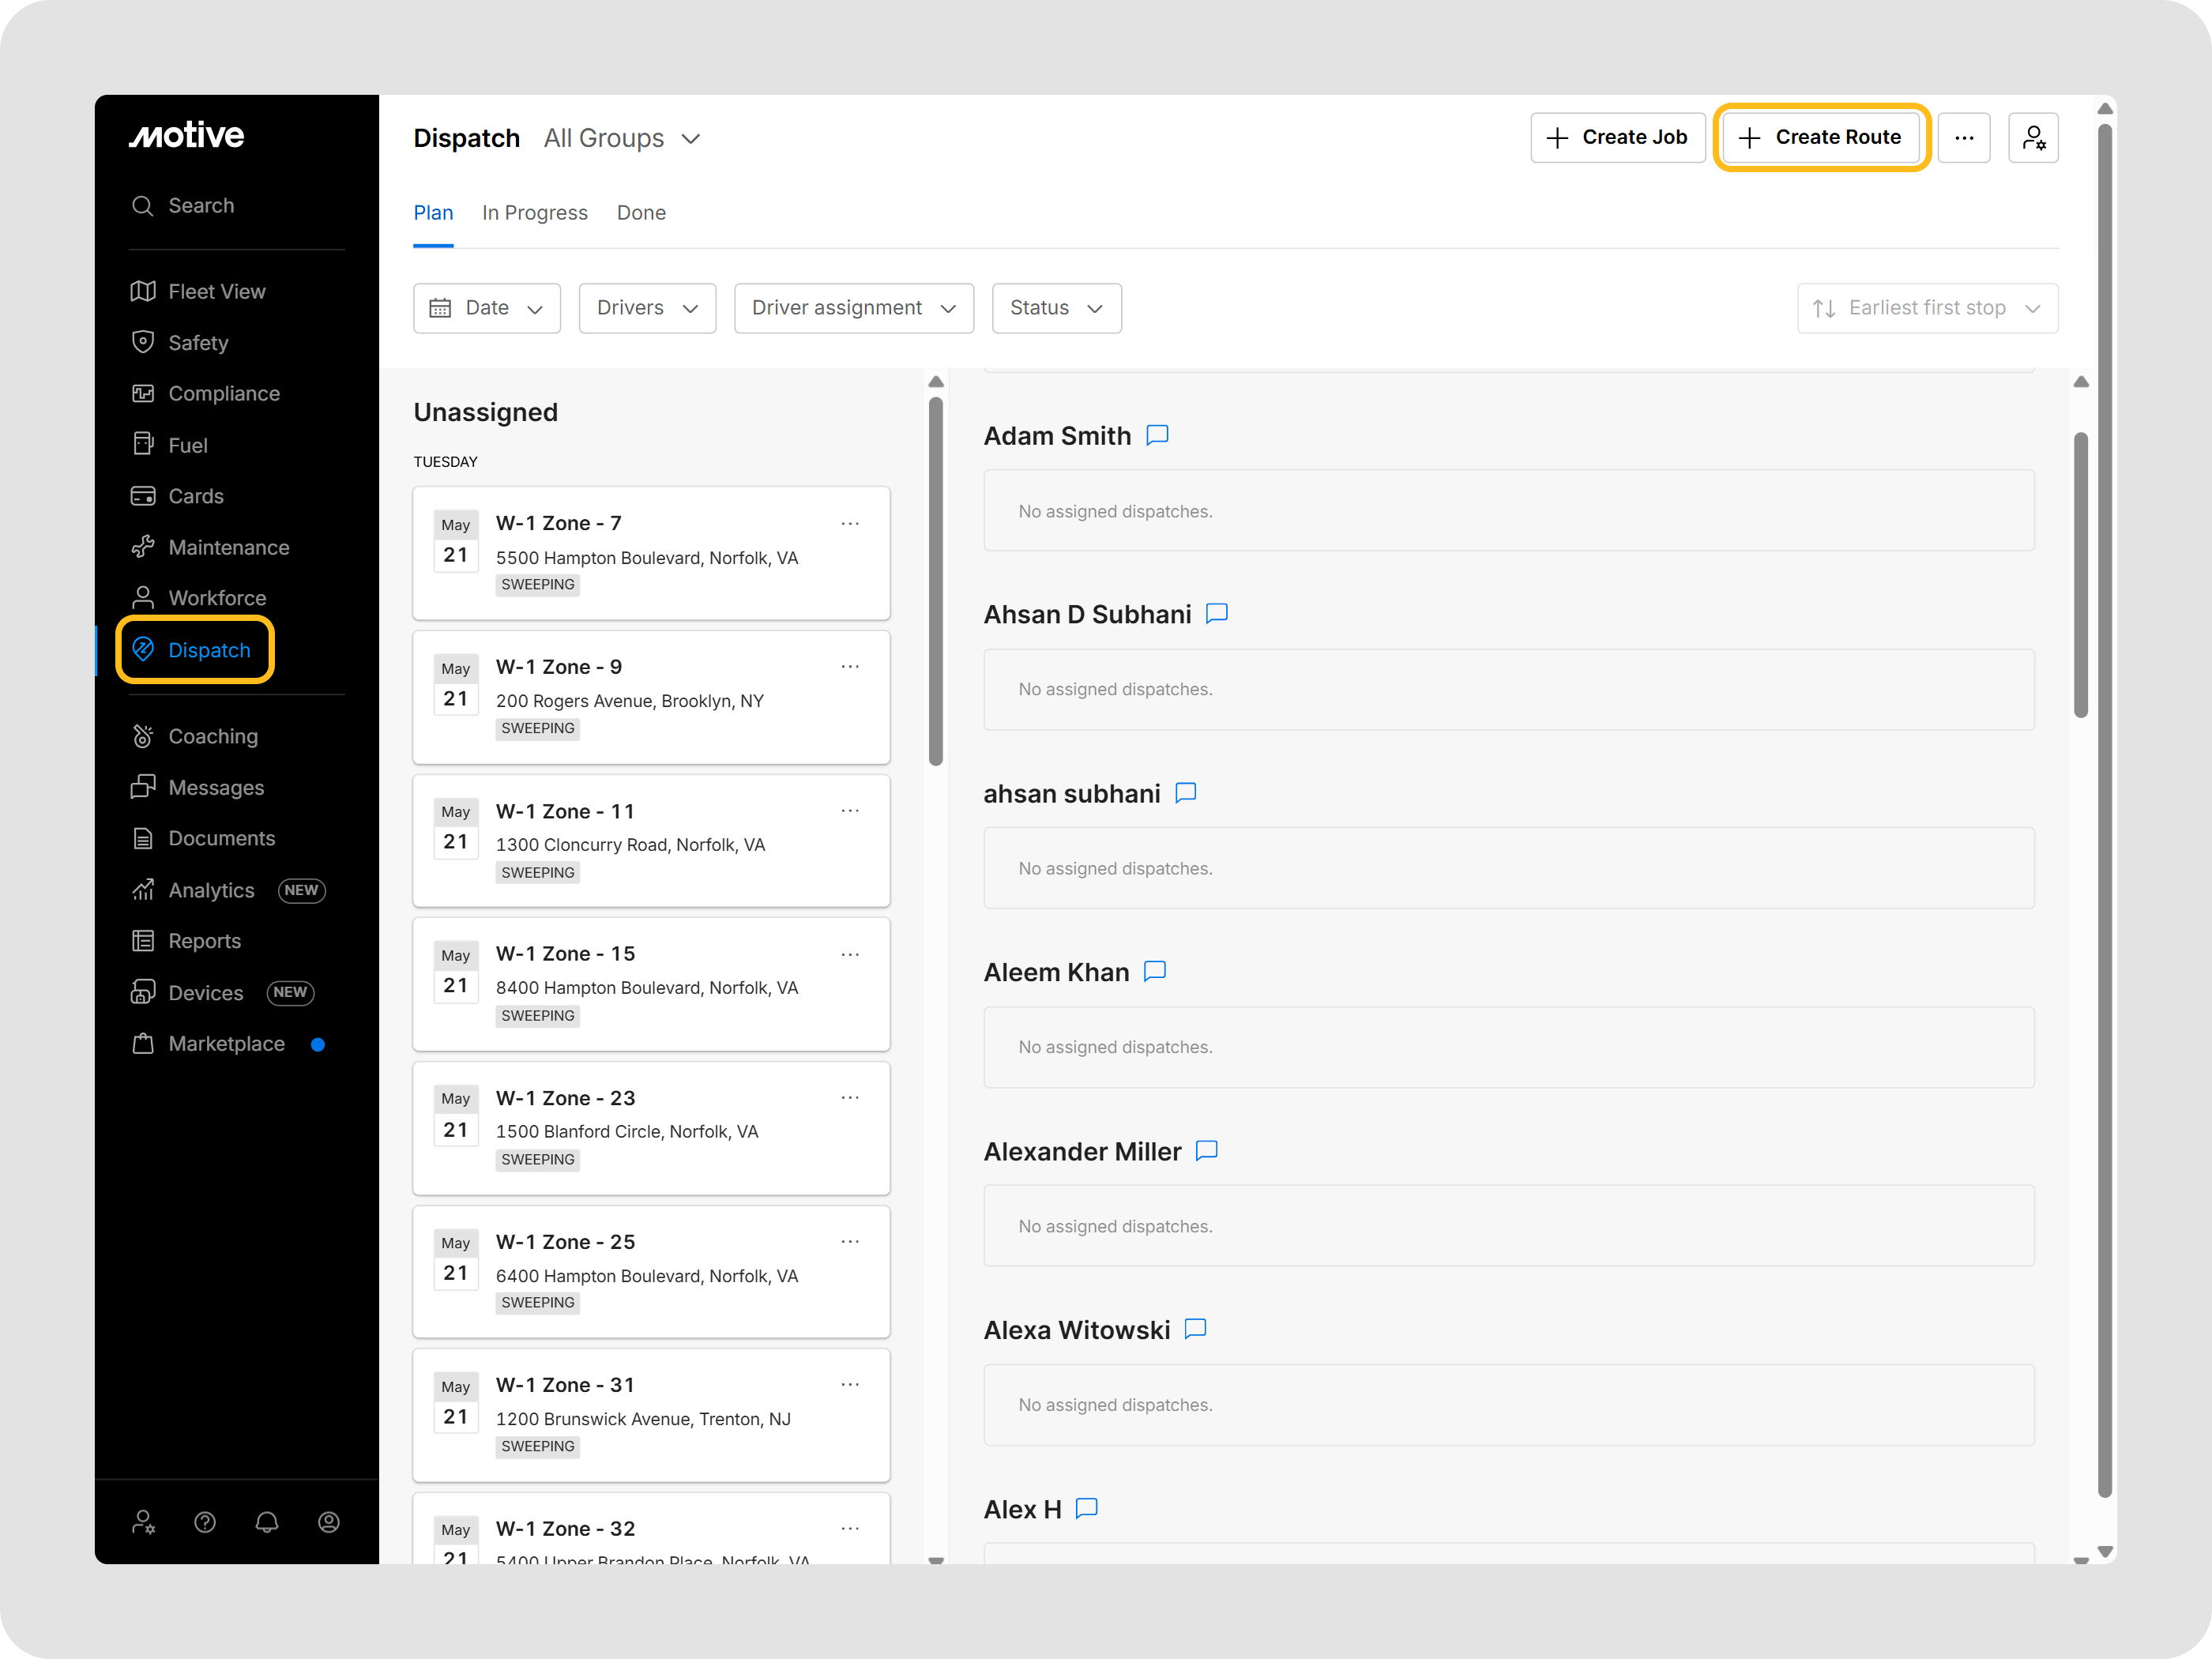The width and height of the screenshot is (2212, 1659).
Task: Open the Status filter dropdown
Action: (1056, 308)
